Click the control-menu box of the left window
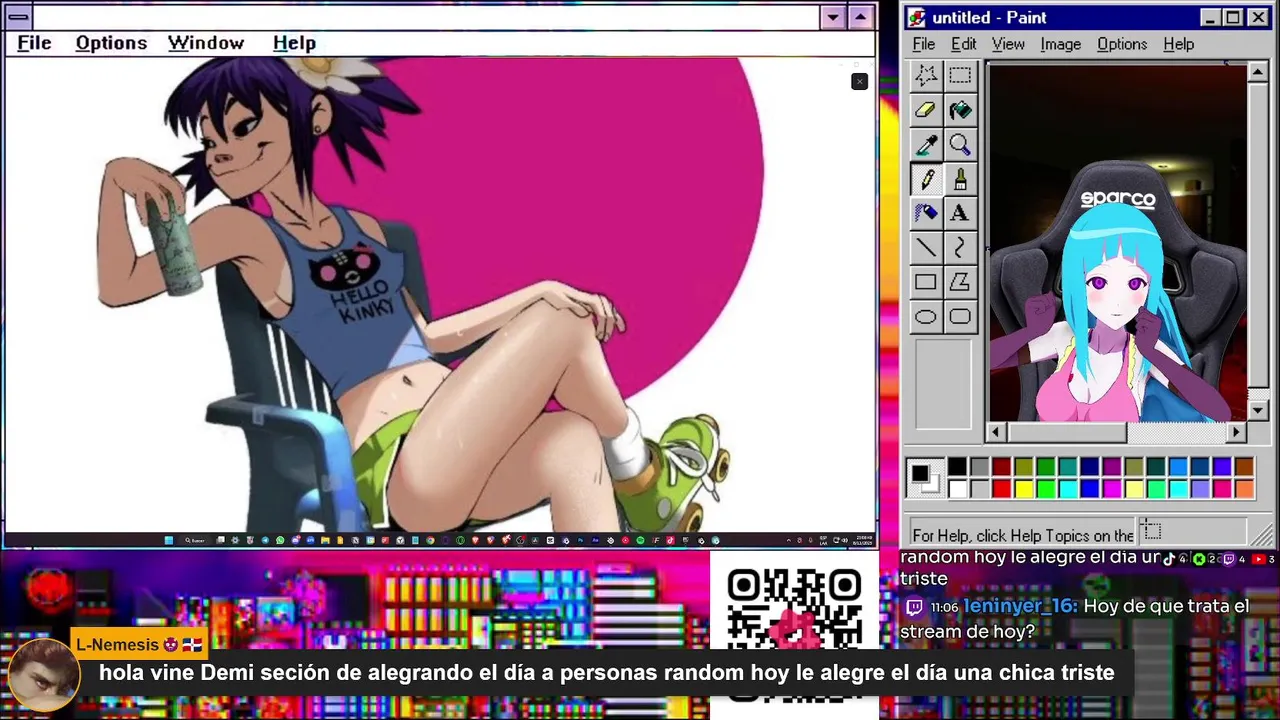 pyautogui.click(x=18, y=17)
